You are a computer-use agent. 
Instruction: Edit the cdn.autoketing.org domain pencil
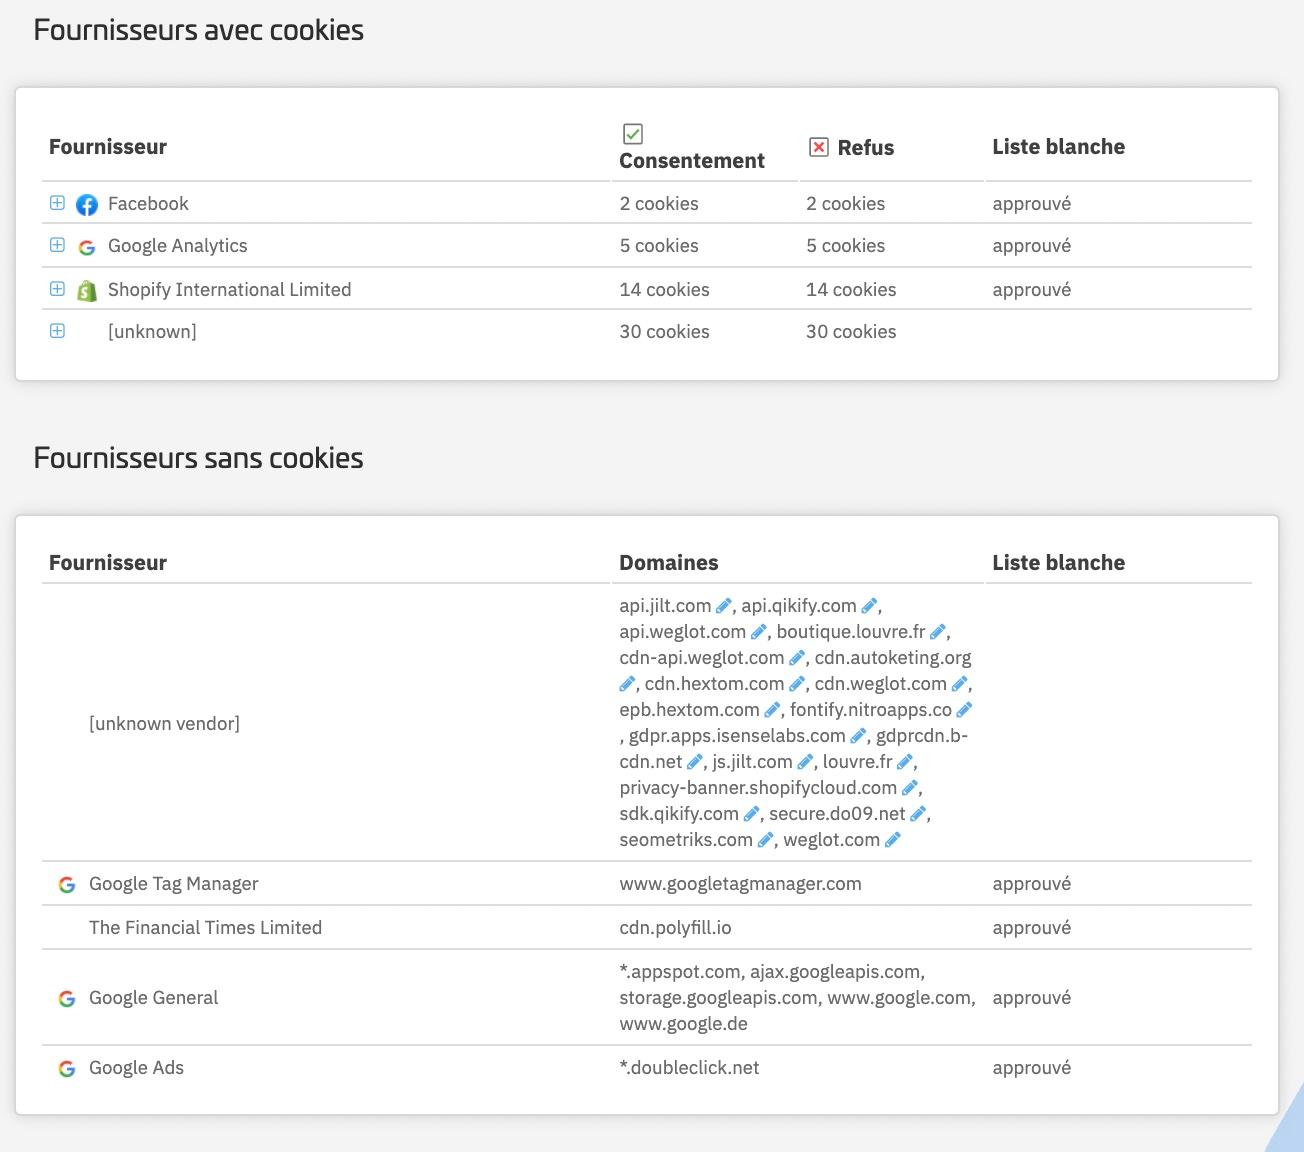click(627, 684)
